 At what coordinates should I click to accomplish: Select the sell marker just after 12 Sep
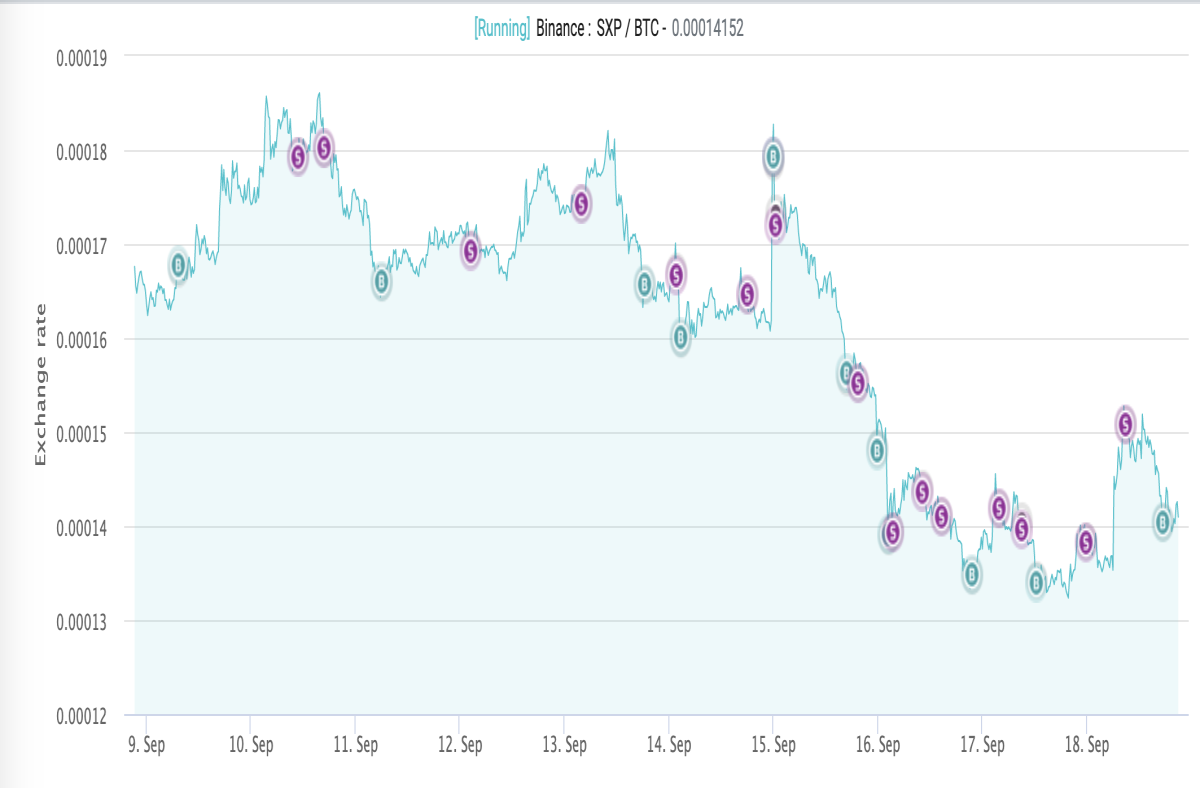(471, 250)
